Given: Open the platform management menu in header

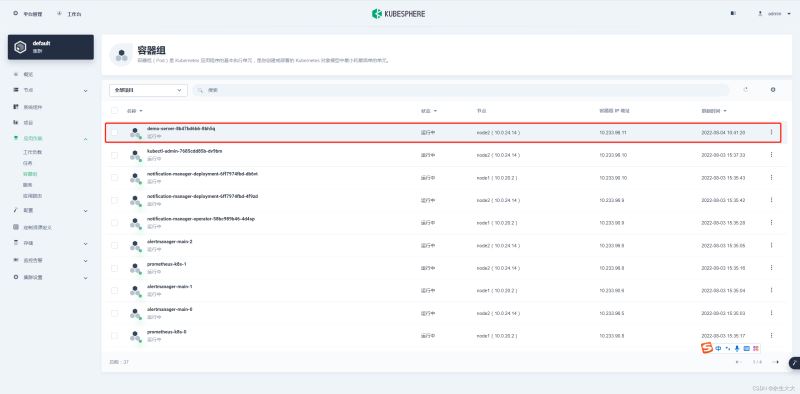Looking at the screenshot, I should 28,14.
